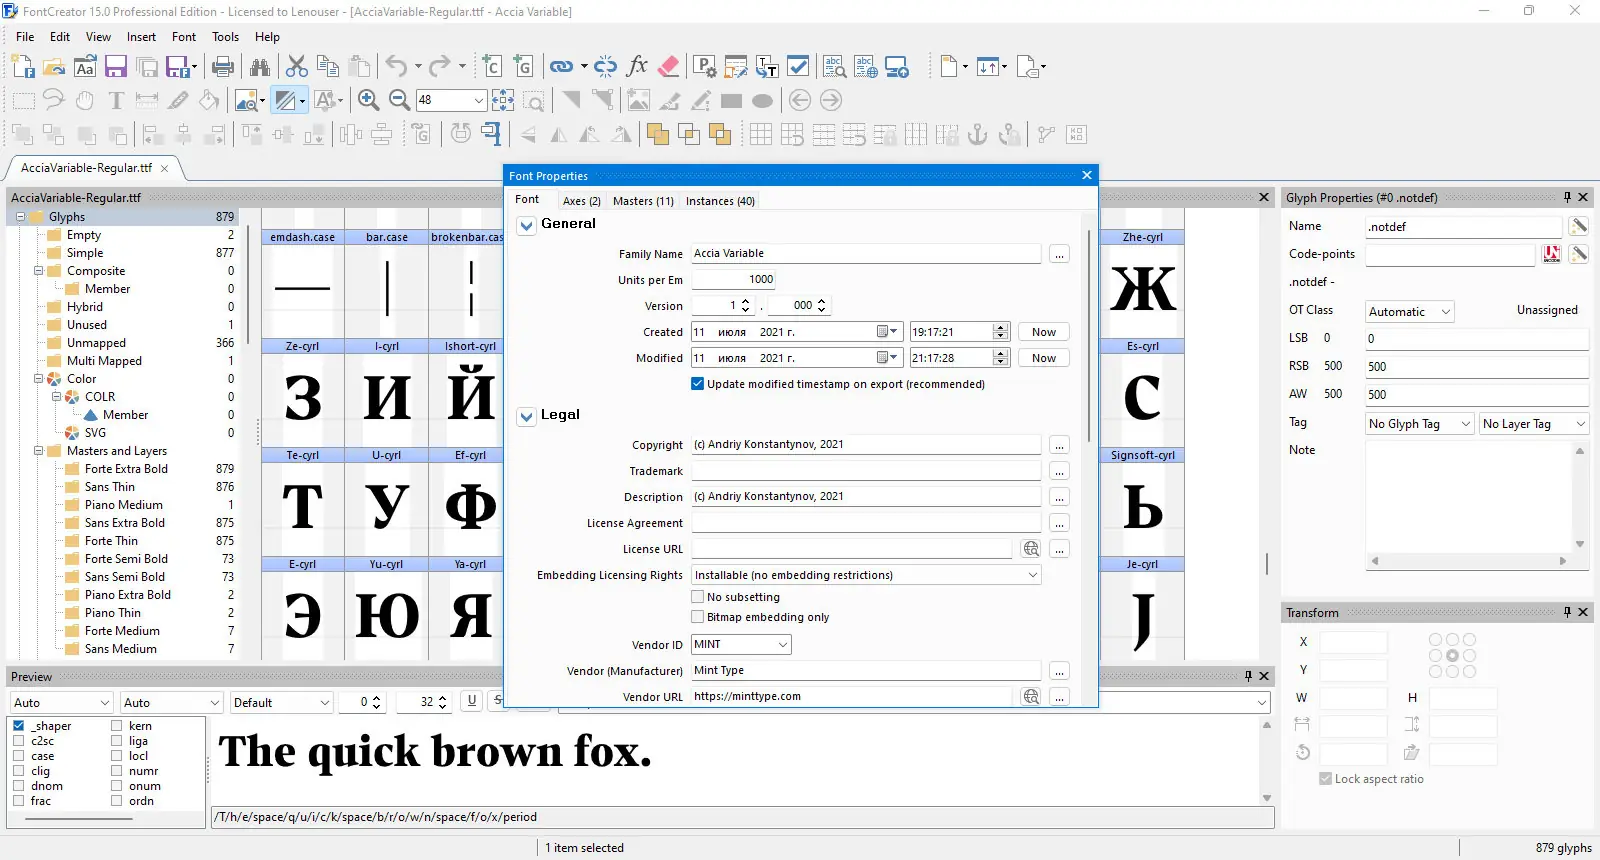This screenshot has width=1600, height=860.
Task: Tick Bitmap embedding only checkbox
Action: point(698,617)
